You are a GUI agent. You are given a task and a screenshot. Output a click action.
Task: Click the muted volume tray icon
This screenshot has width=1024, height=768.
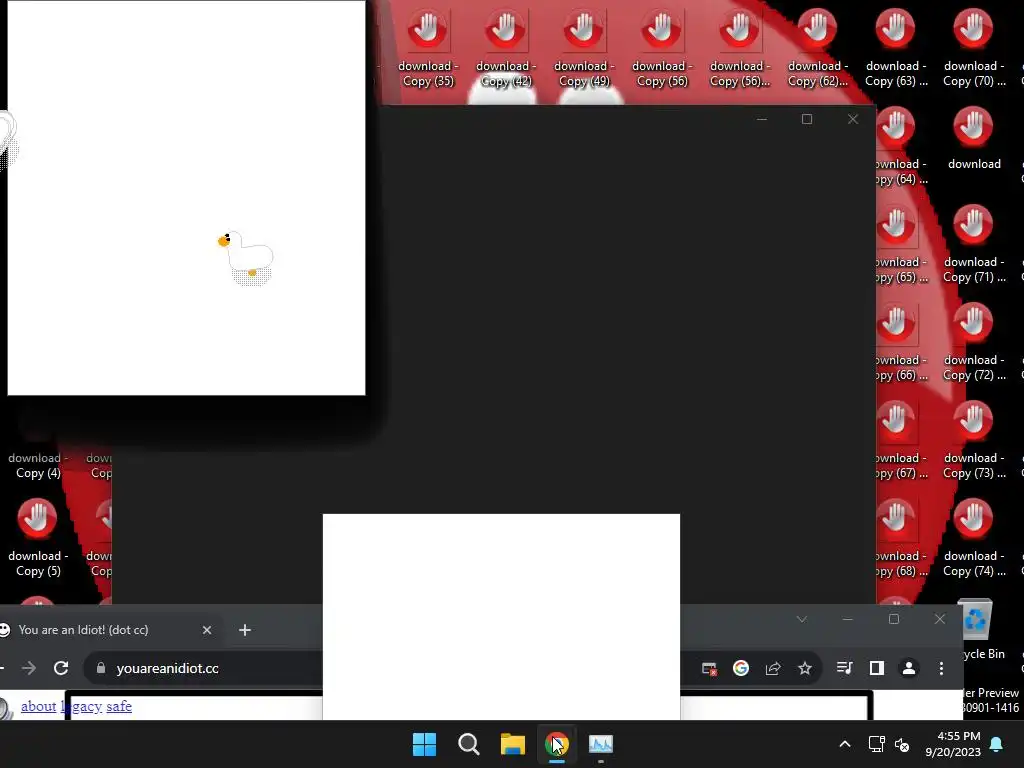pyautogui.click(x=902, y=744)
